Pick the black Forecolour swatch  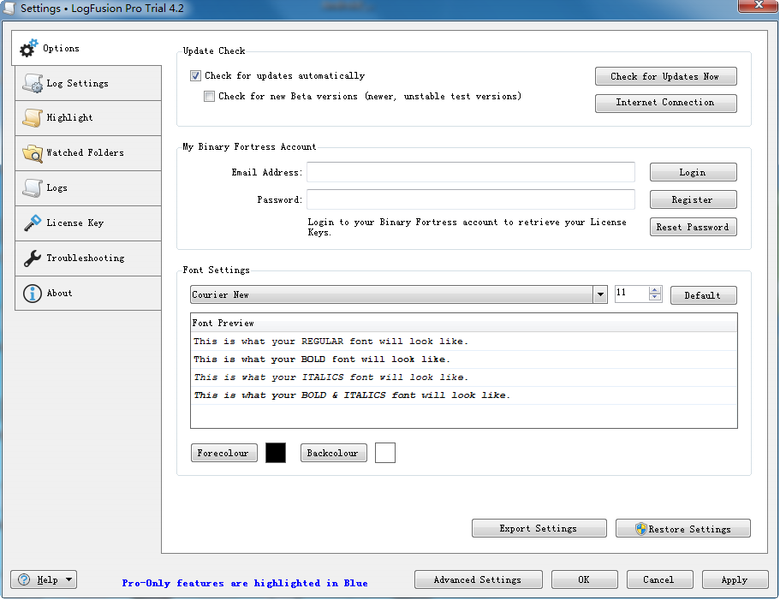[x=275, y=453]
